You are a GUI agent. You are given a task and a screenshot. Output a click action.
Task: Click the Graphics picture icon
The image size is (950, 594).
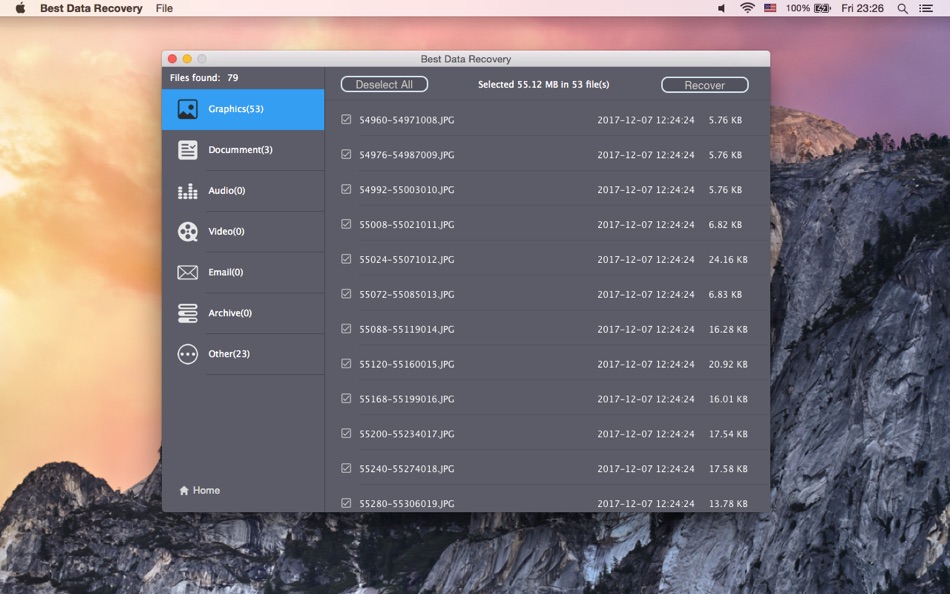(187, 109)
